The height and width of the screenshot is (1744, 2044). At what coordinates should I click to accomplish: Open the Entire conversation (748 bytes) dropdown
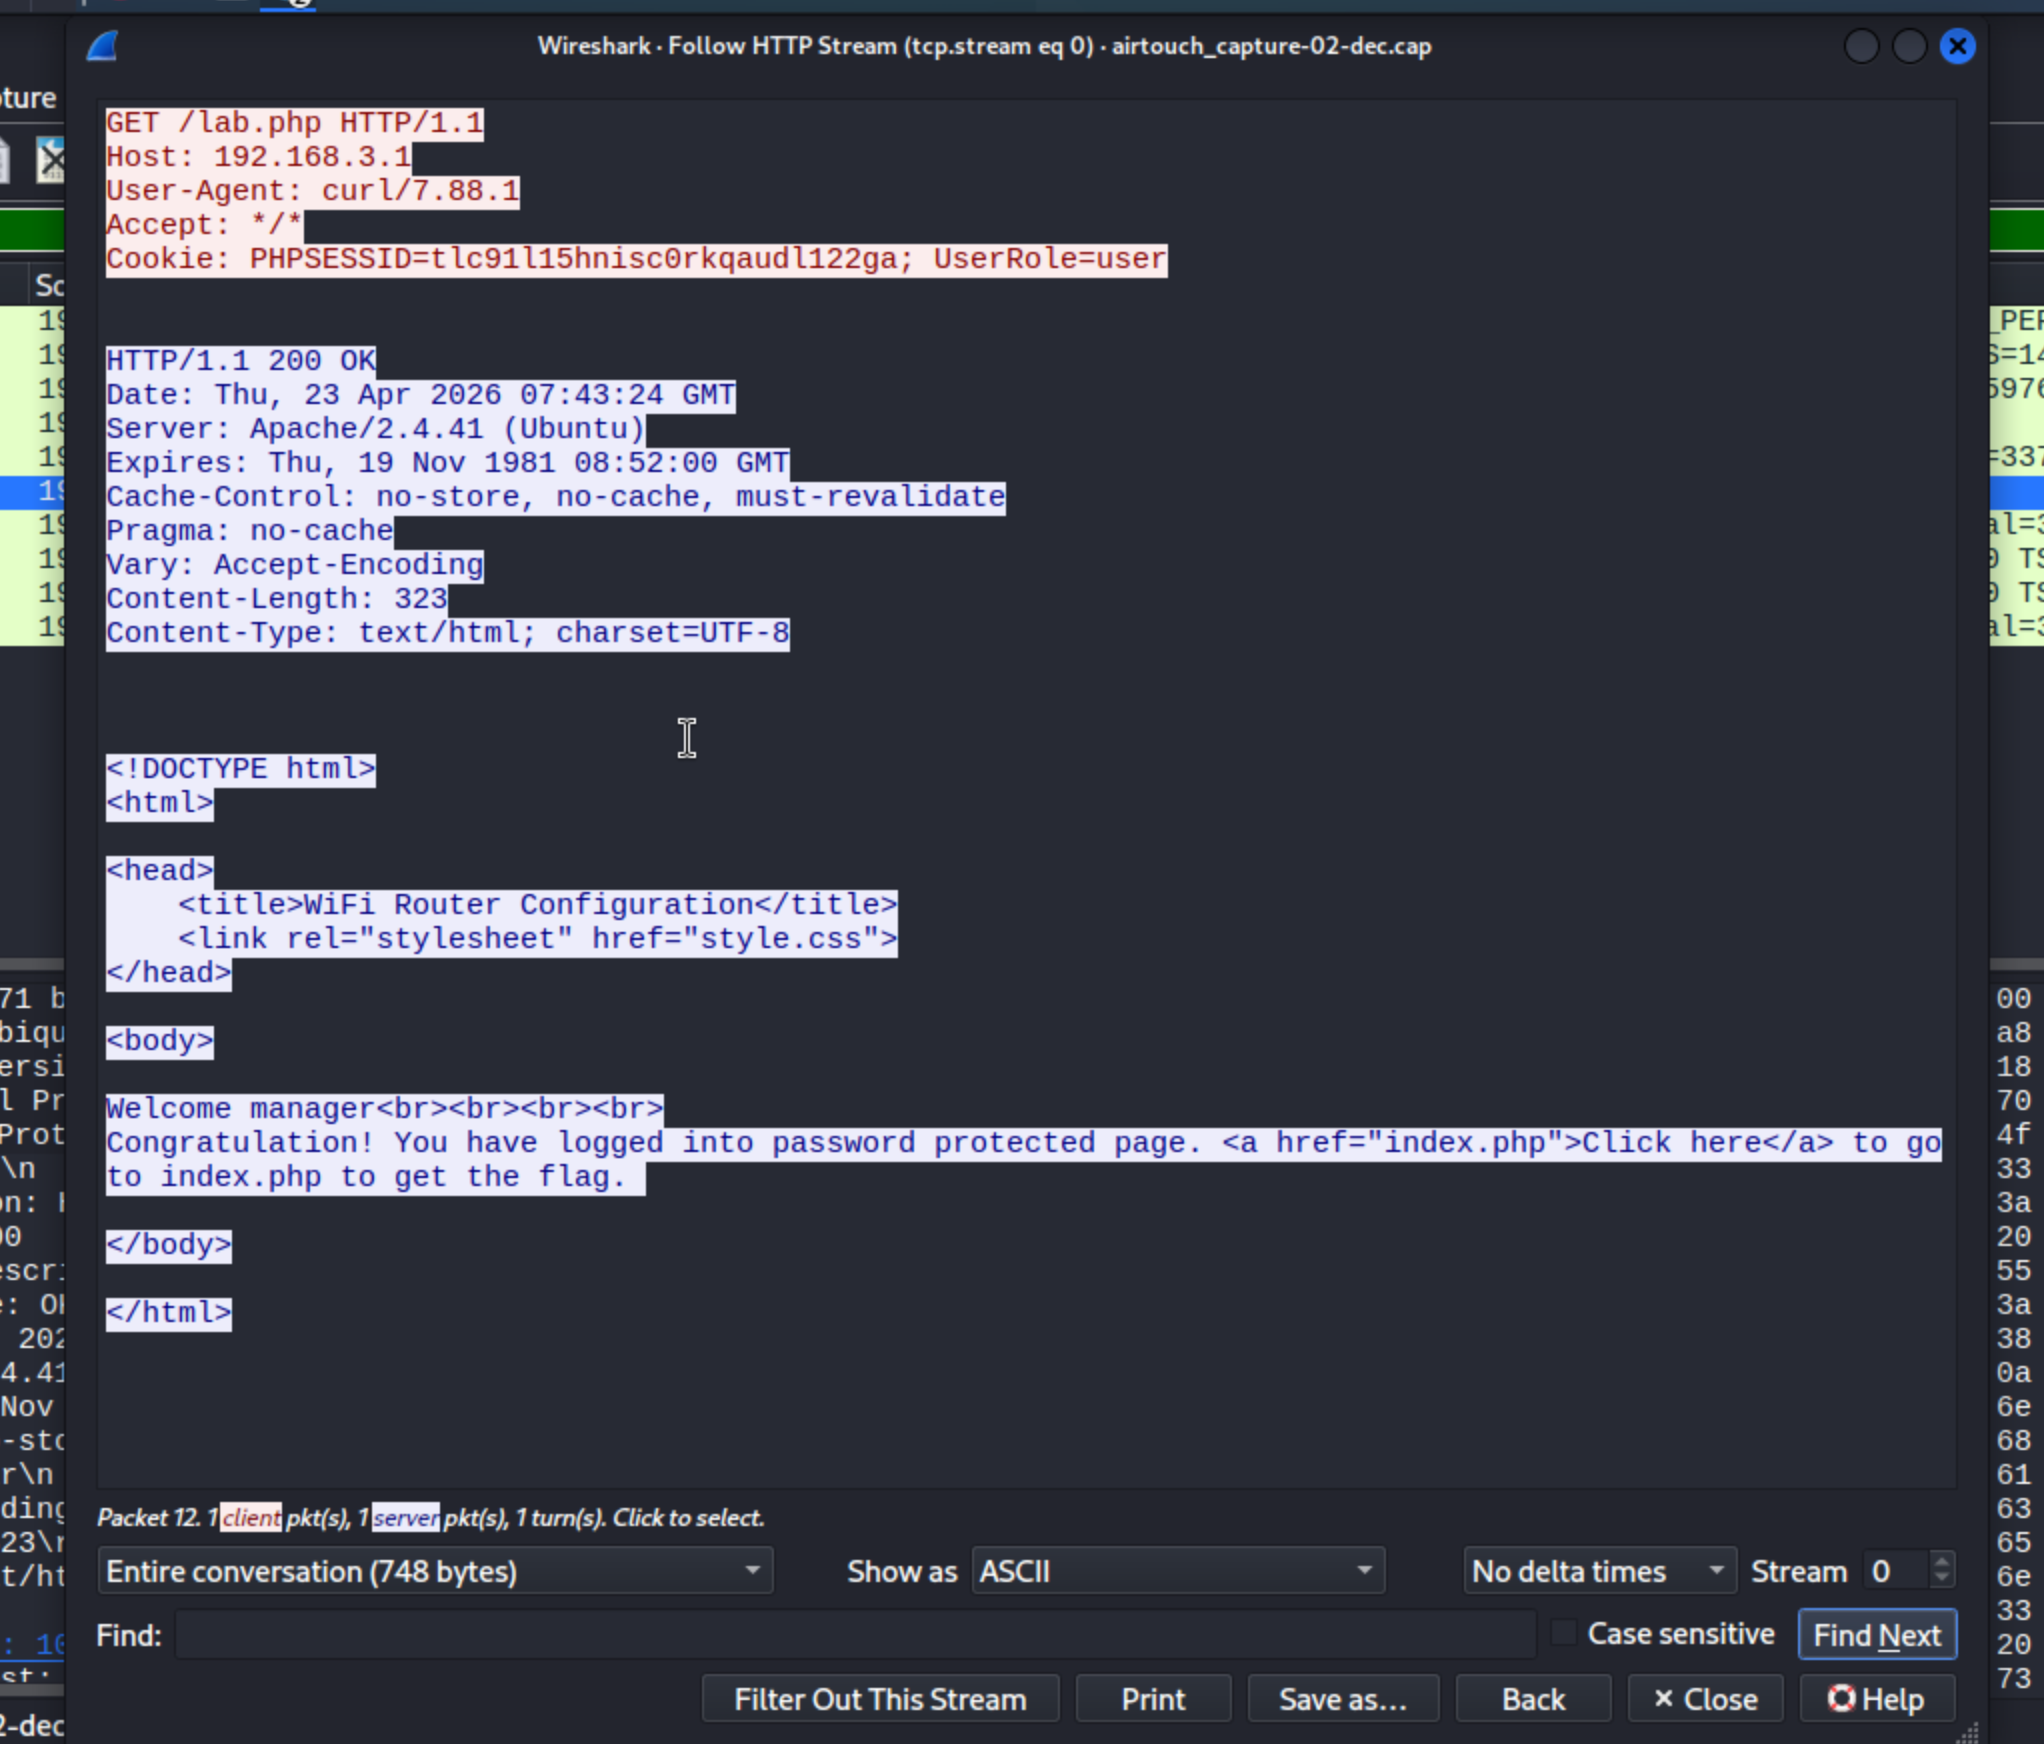pyautogui.click(x=434, y=1571)
